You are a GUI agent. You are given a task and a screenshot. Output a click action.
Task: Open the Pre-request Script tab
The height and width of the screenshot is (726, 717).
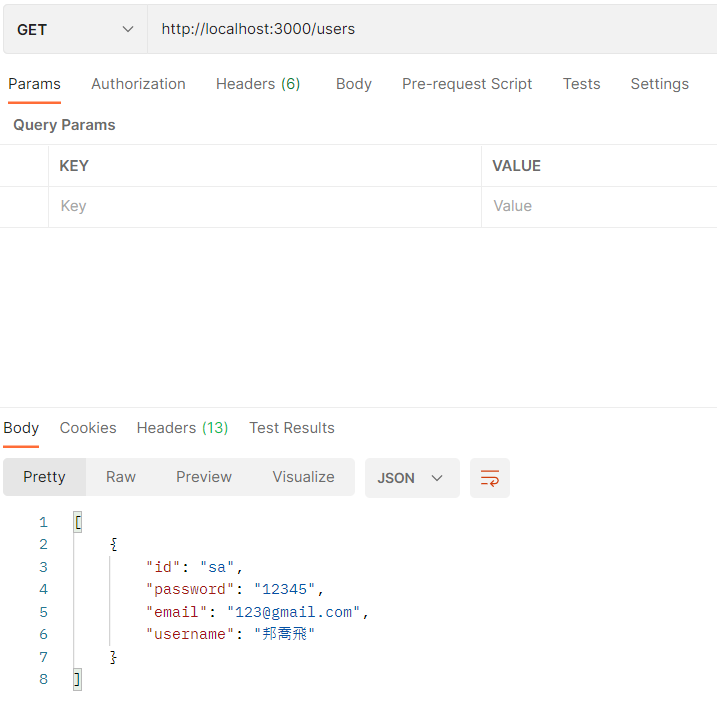click(x=467, y=84)
